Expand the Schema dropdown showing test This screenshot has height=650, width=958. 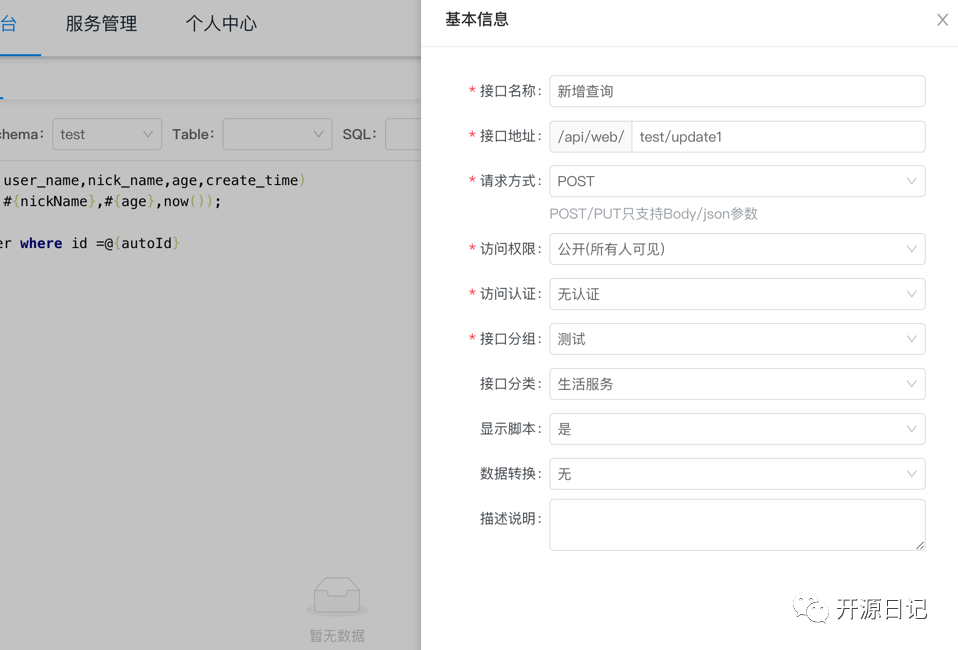click(106, 134)
